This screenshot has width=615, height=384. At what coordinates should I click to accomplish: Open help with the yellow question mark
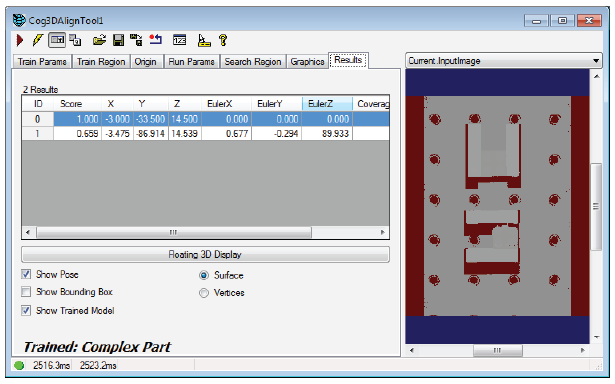[x=223, y=40]
